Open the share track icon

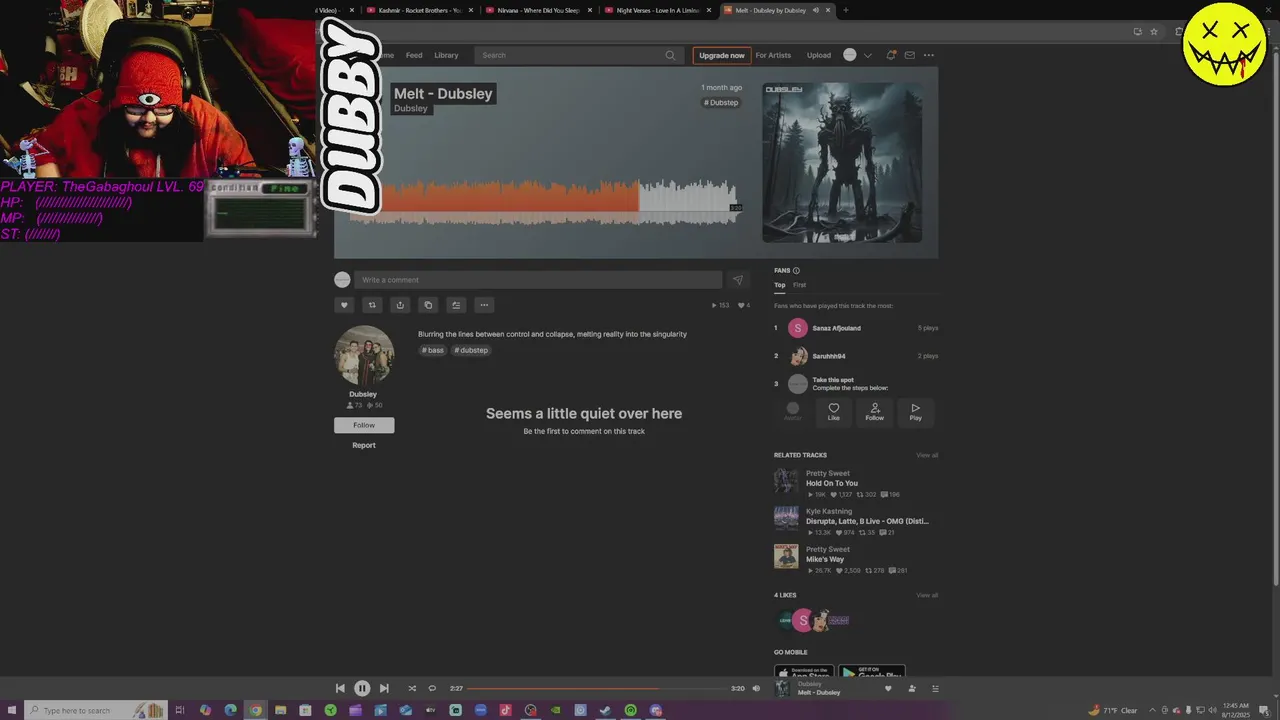[x=400, y=305]
